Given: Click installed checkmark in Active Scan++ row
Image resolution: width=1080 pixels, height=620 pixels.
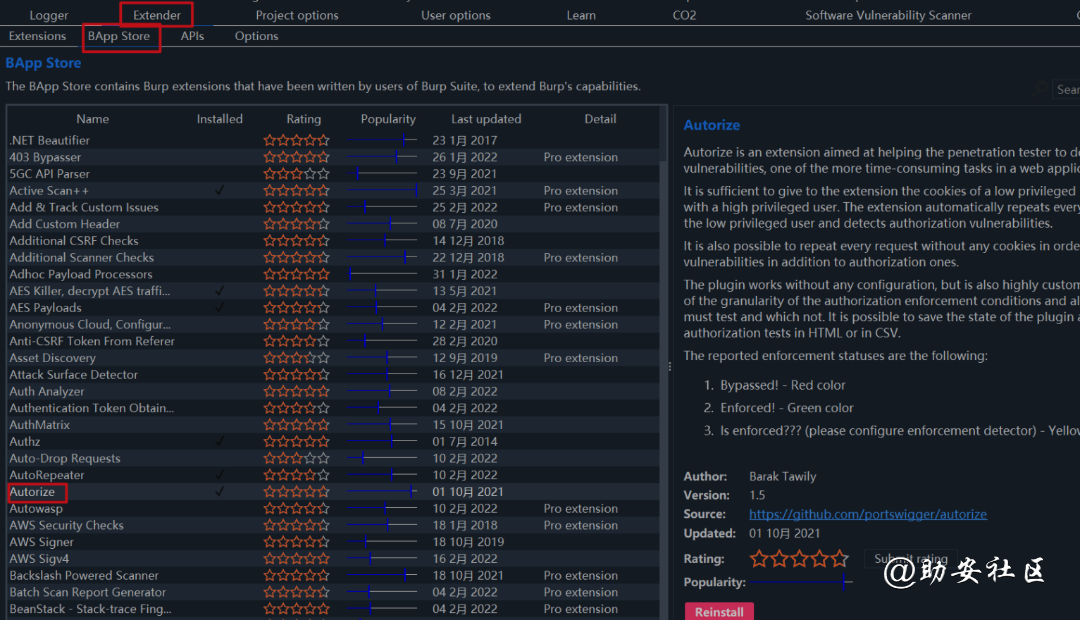Looking at the screenshot, I should (x=219, y=190).
